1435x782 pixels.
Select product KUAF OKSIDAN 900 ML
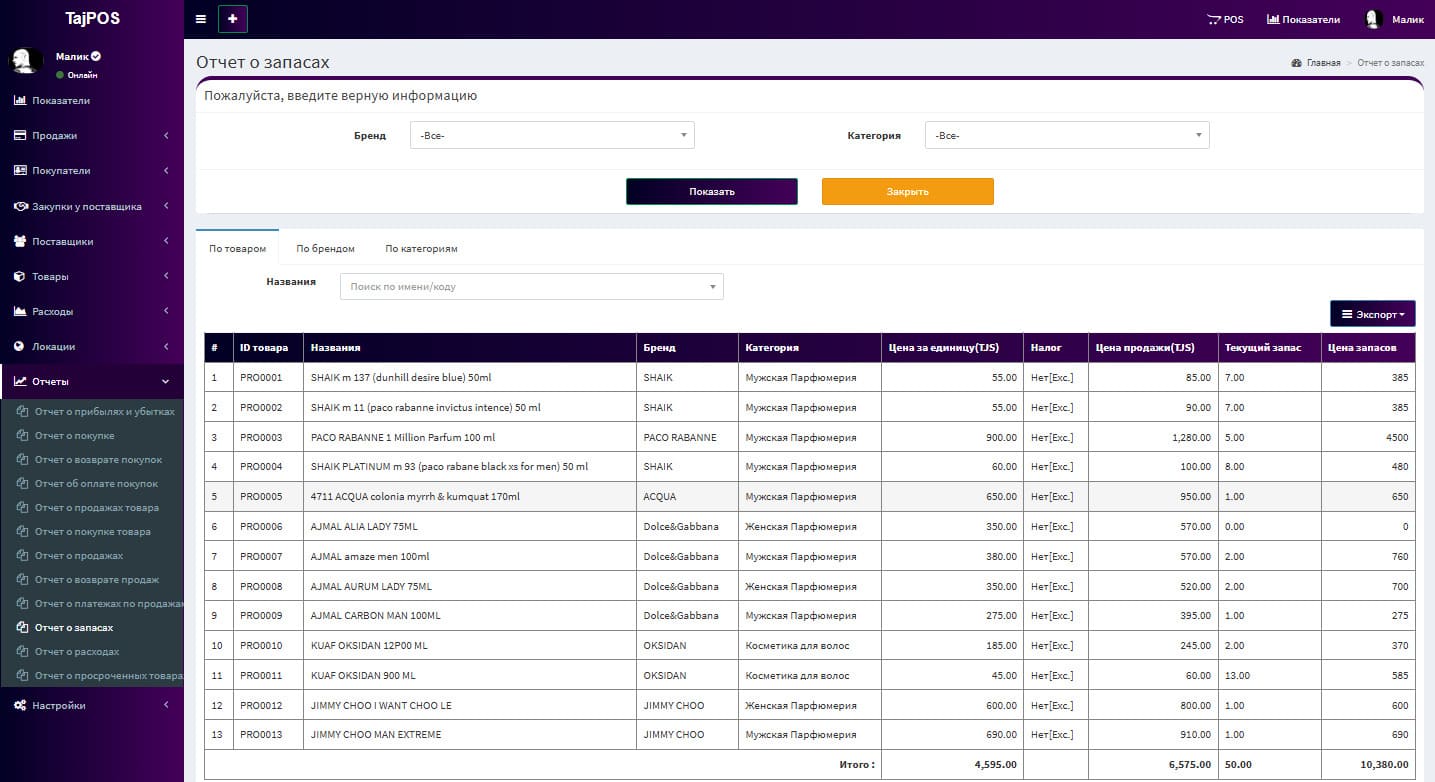tap(470, 675)
